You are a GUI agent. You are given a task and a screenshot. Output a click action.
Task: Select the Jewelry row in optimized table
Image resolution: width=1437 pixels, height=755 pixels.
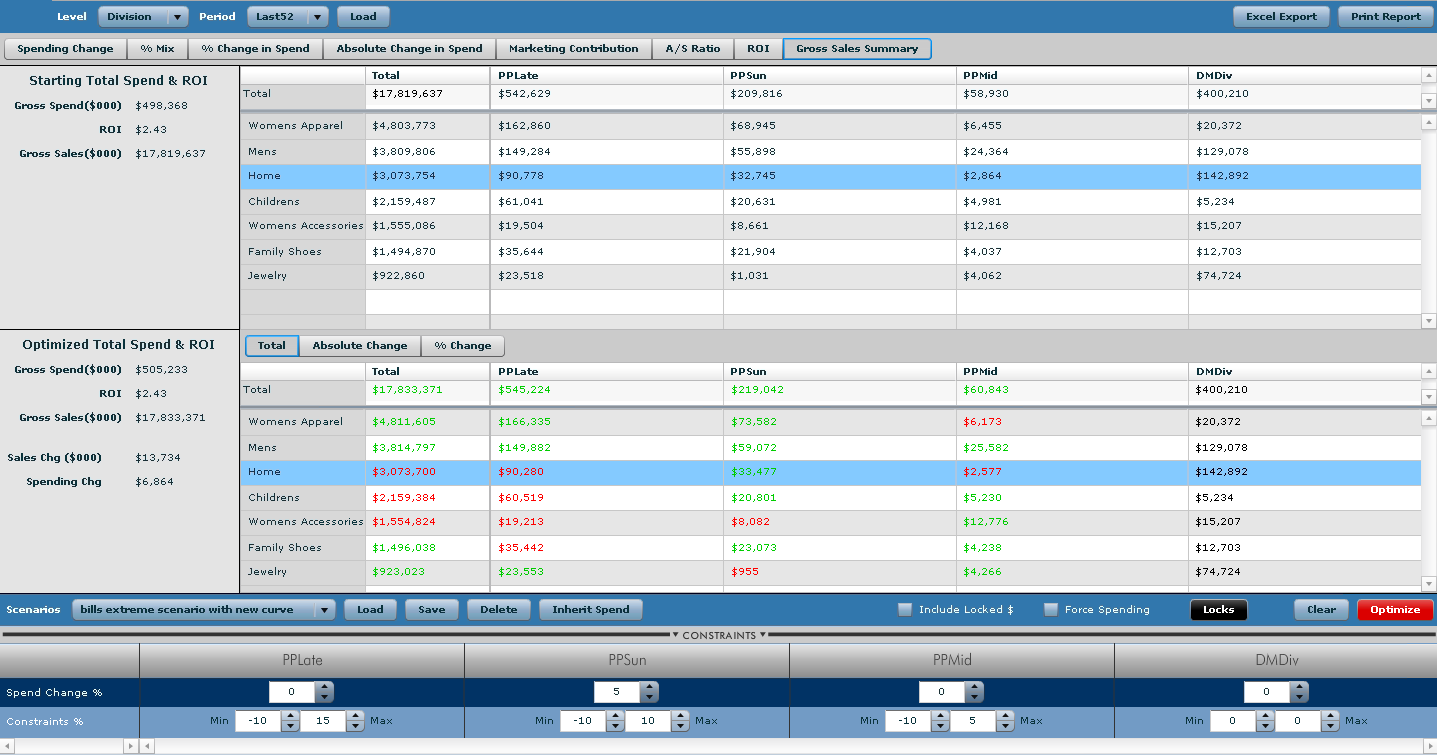click(830, 572)
